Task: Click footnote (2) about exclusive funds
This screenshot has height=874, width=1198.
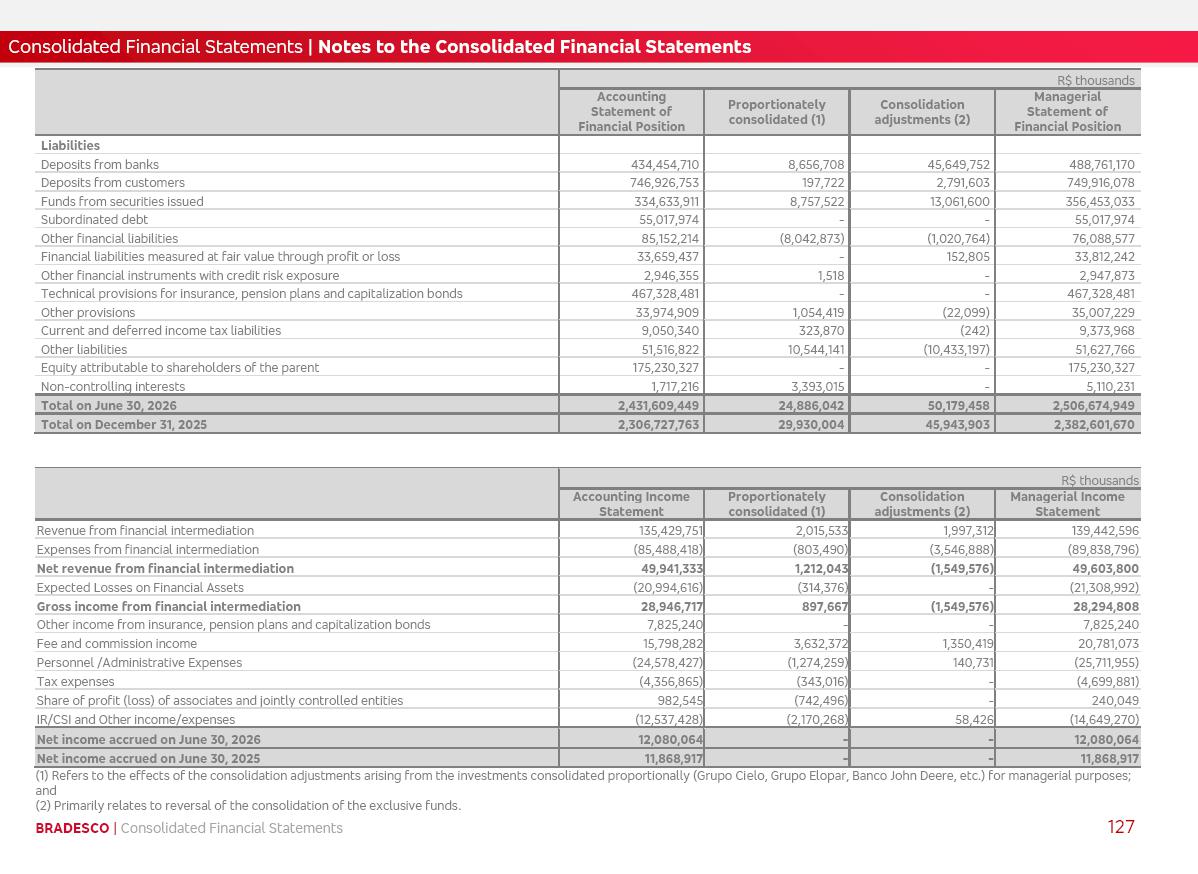Action: point(248,805)
